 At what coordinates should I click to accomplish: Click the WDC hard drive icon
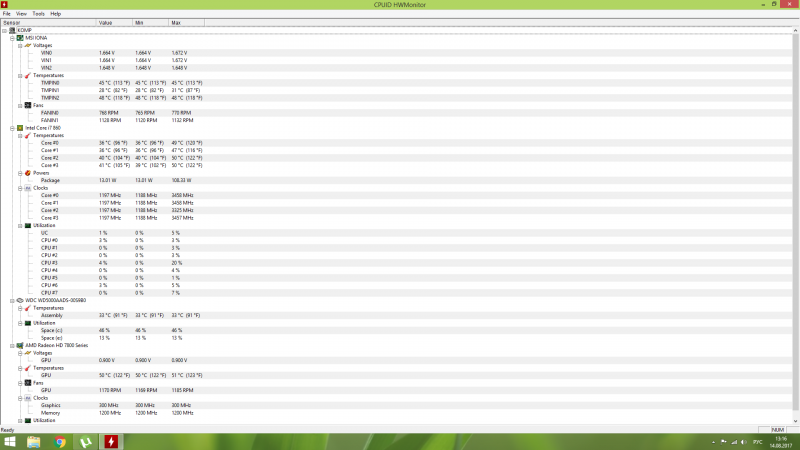pyautogui.click(x=20, y=301)
